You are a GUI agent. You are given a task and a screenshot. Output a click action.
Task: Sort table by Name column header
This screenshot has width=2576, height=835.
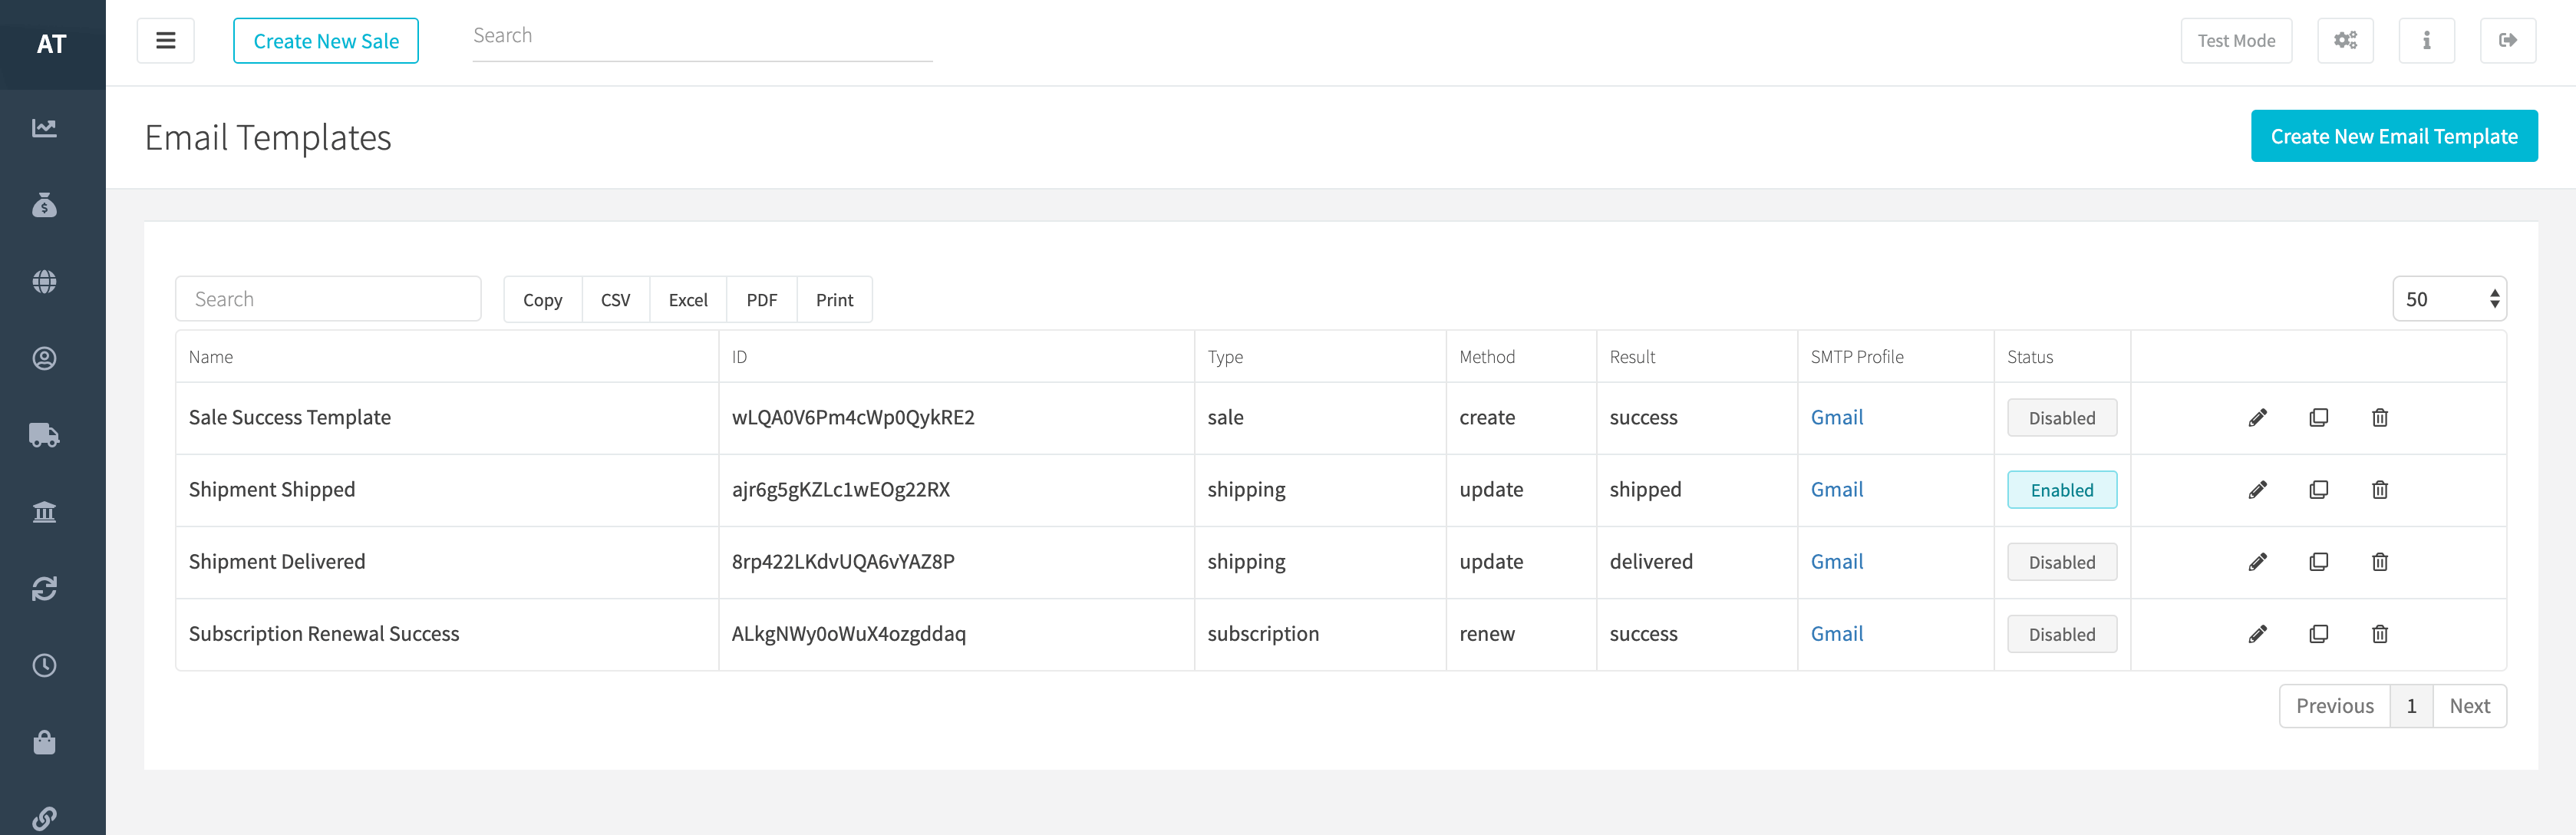(211, 357)
